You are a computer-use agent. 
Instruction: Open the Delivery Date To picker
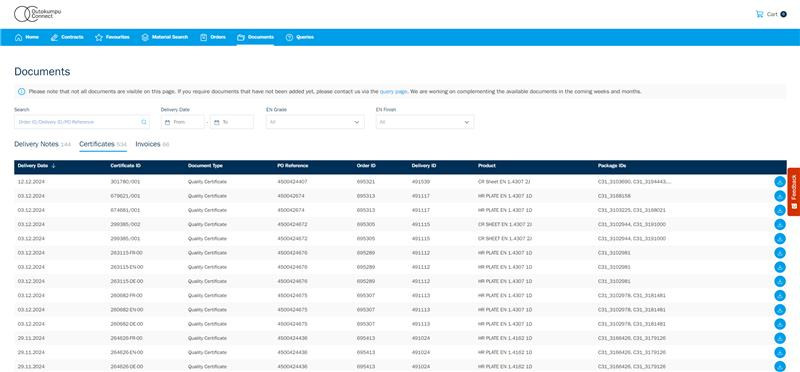tap(232, 122)
